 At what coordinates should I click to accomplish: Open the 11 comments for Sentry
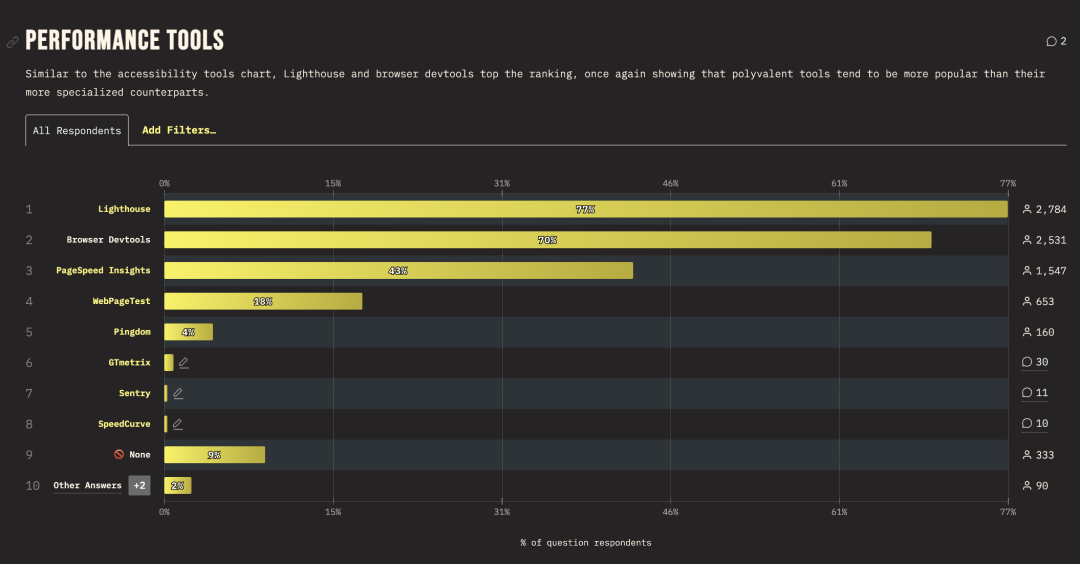coord(1035,393)
